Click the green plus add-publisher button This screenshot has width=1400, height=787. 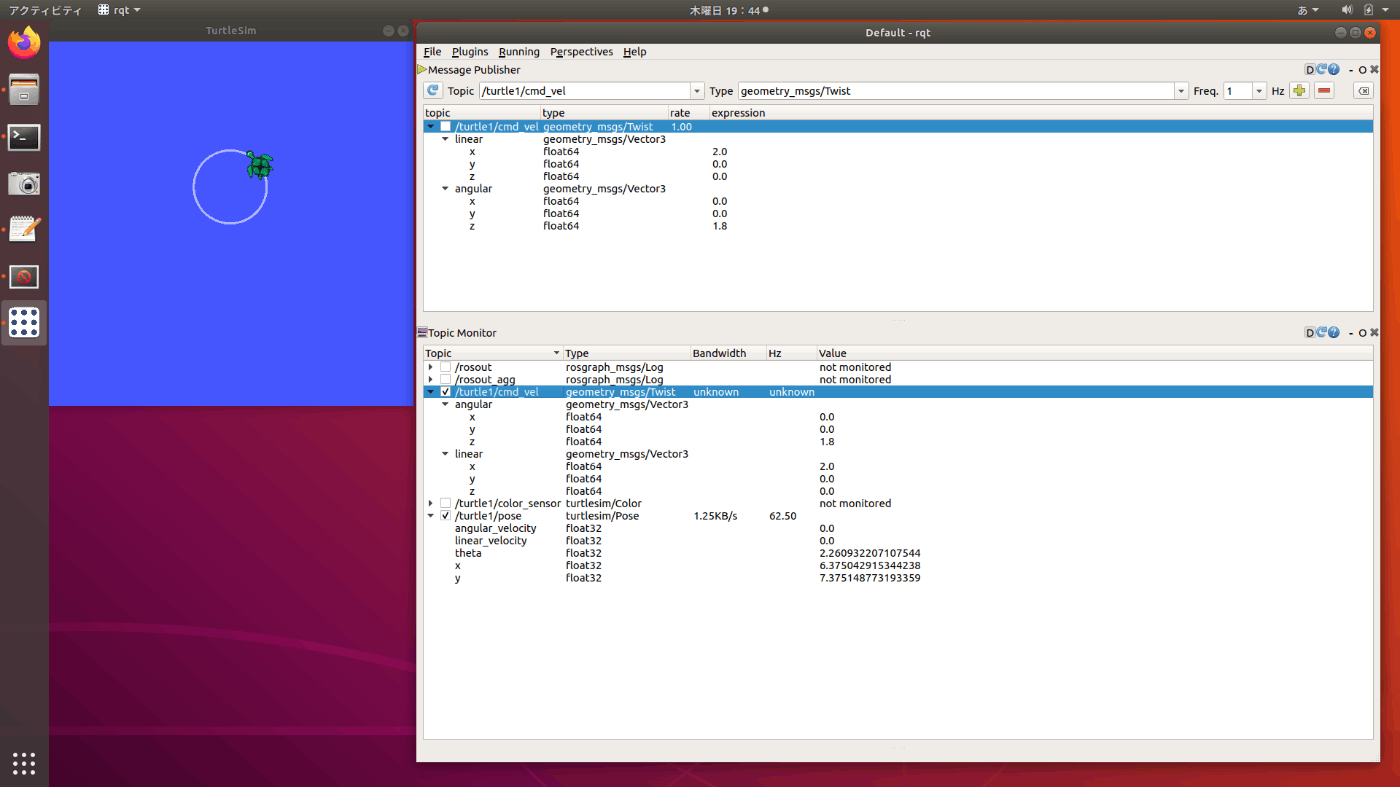click(x=1299, y=91)
